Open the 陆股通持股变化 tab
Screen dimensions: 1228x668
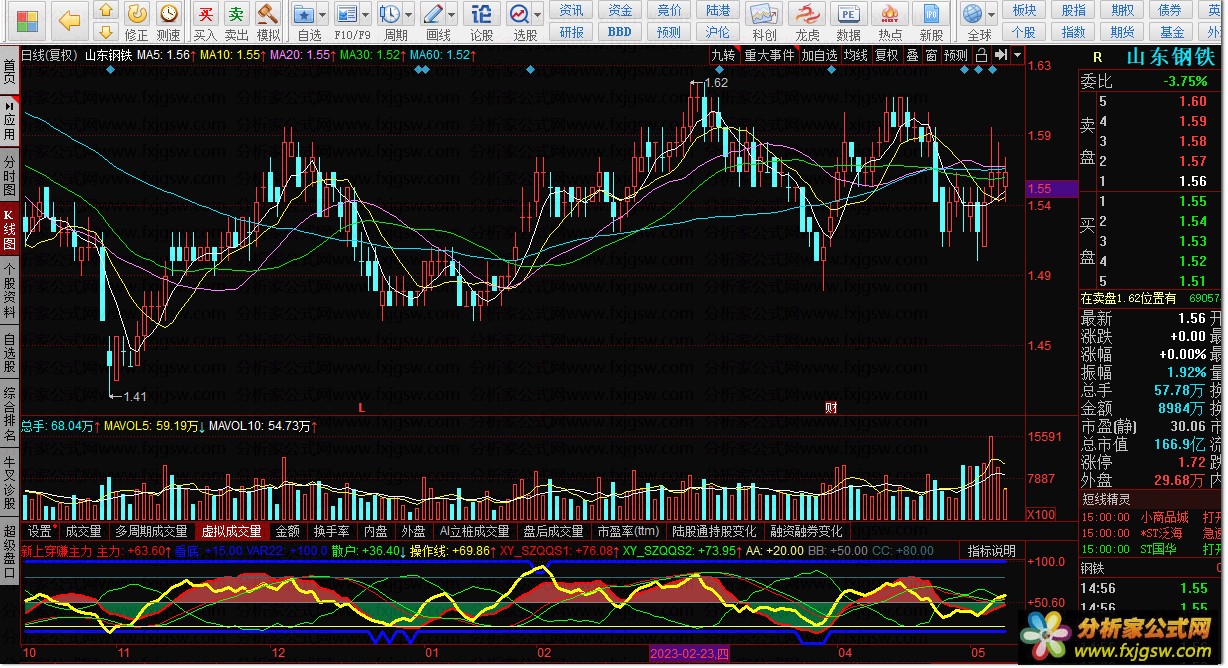[x=716, y=531]
